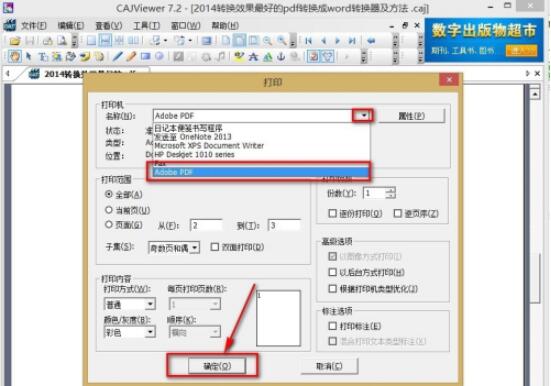Click the music note toolbar icon
The height and width of the screenshot is (386, 551).
(x=221, y=56)
